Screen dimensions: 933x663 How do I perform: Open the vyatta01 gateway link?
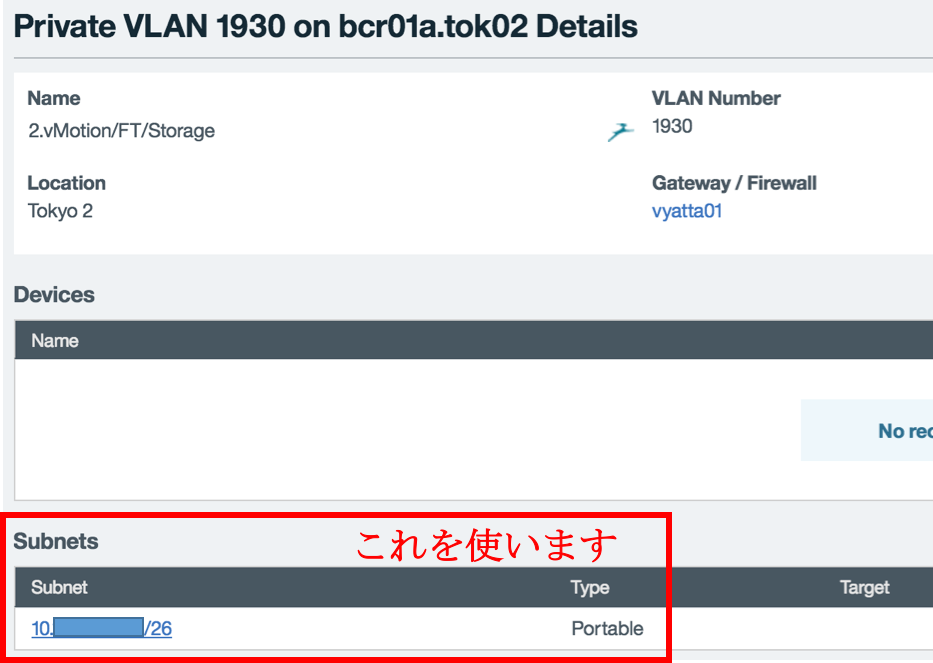tap(686, 211)
